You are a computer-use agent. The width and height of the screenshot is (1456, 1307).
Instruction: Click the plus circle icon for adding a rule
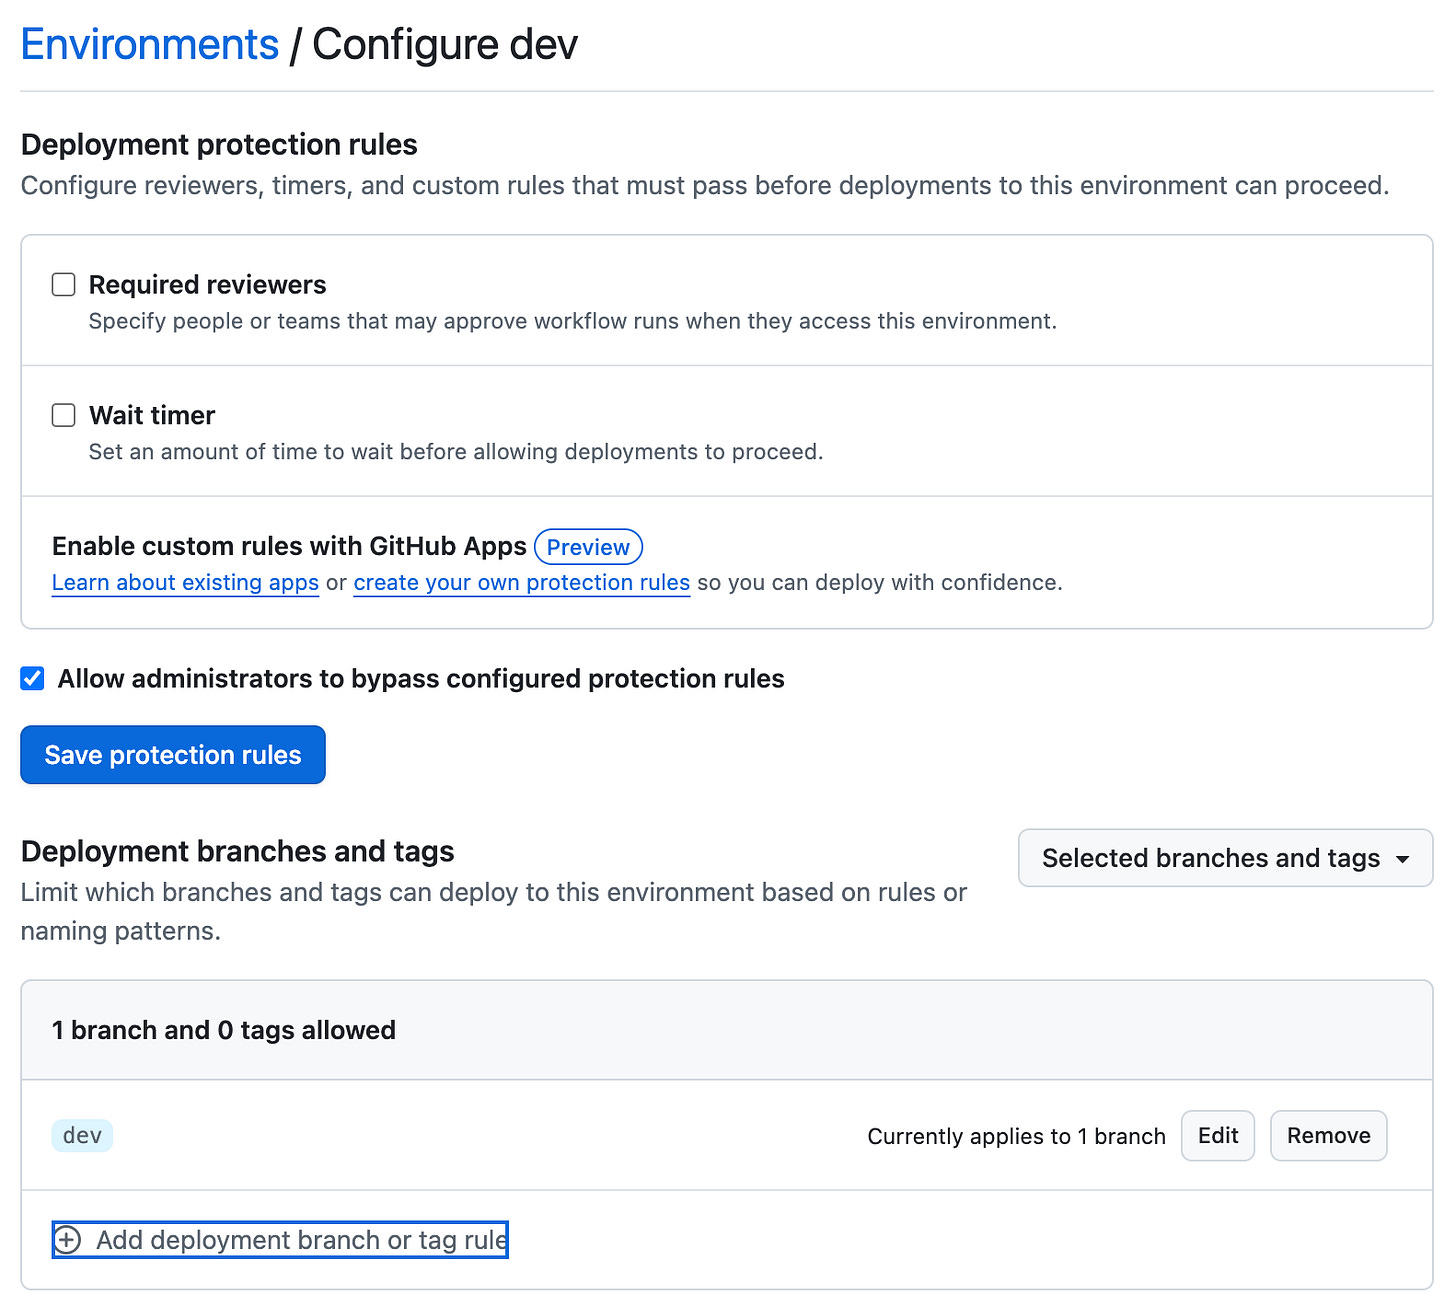click(x=67, y=1240)
